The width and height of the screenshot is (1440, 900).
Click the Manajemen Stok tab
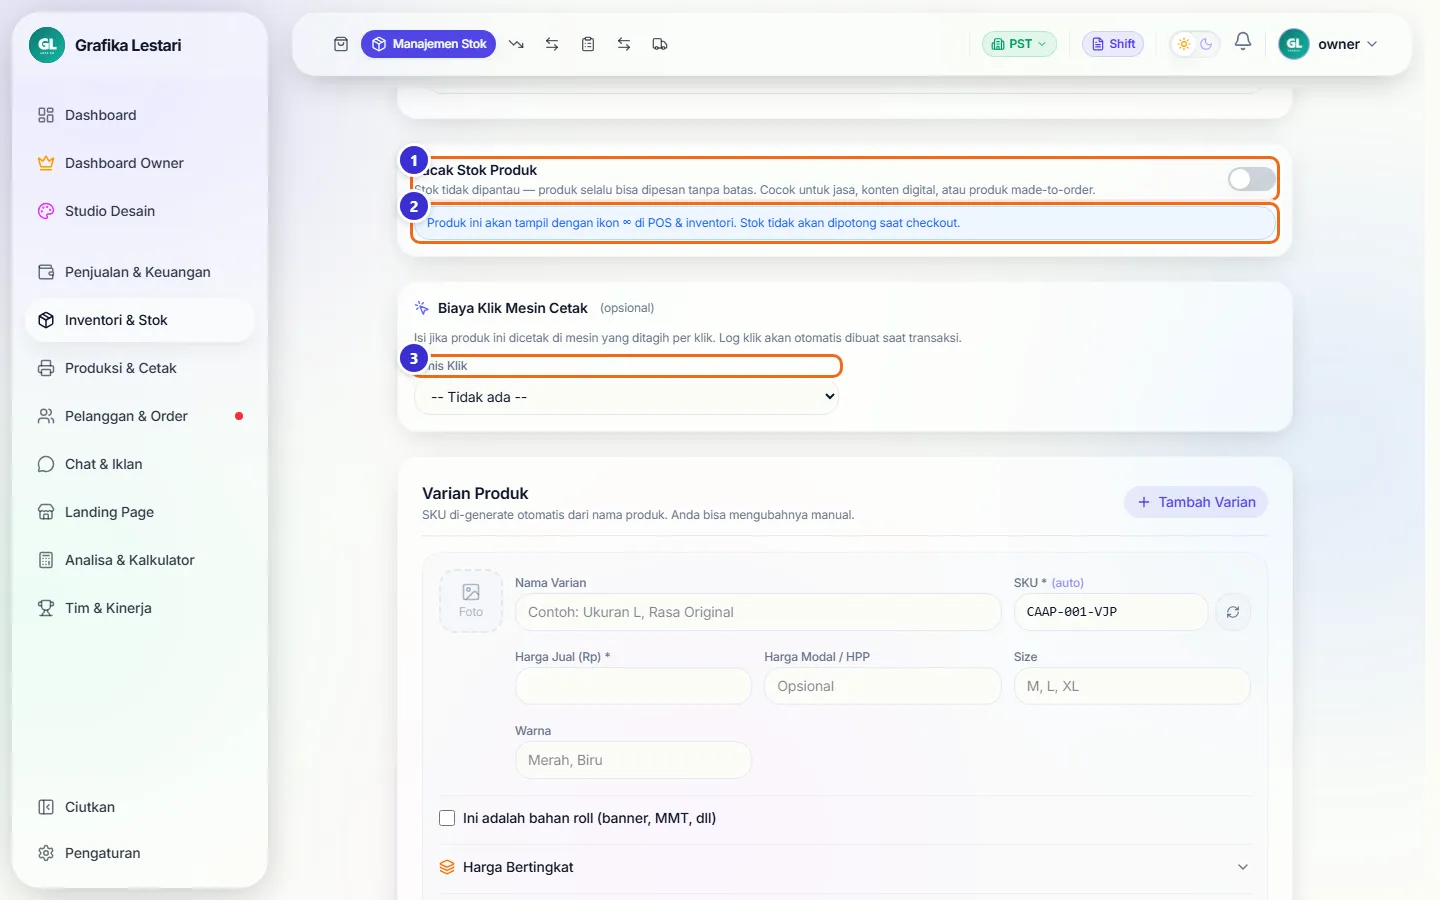pyautogui.click(x=428, y=44)
